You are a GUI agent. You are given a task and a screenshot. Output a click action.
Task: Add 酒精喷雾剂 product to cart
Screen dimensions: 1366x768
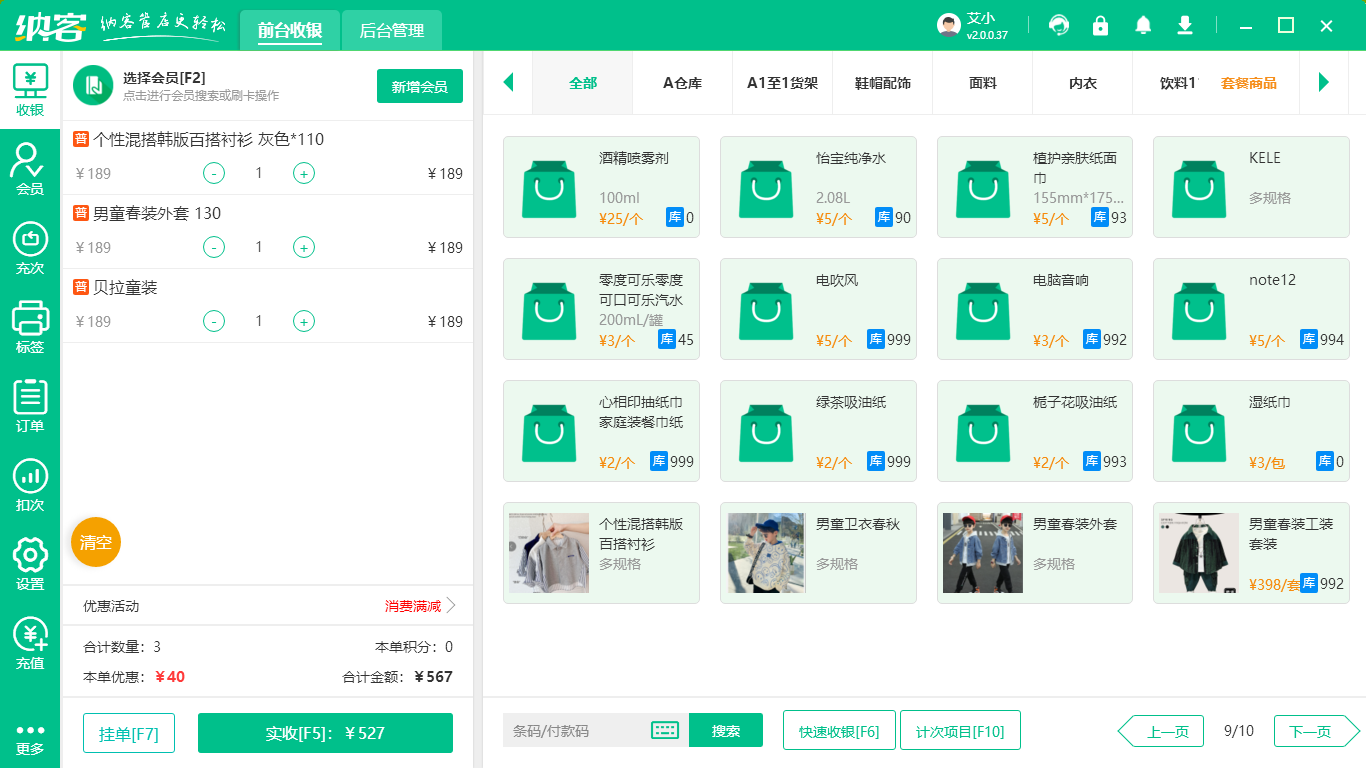(601, 187)
